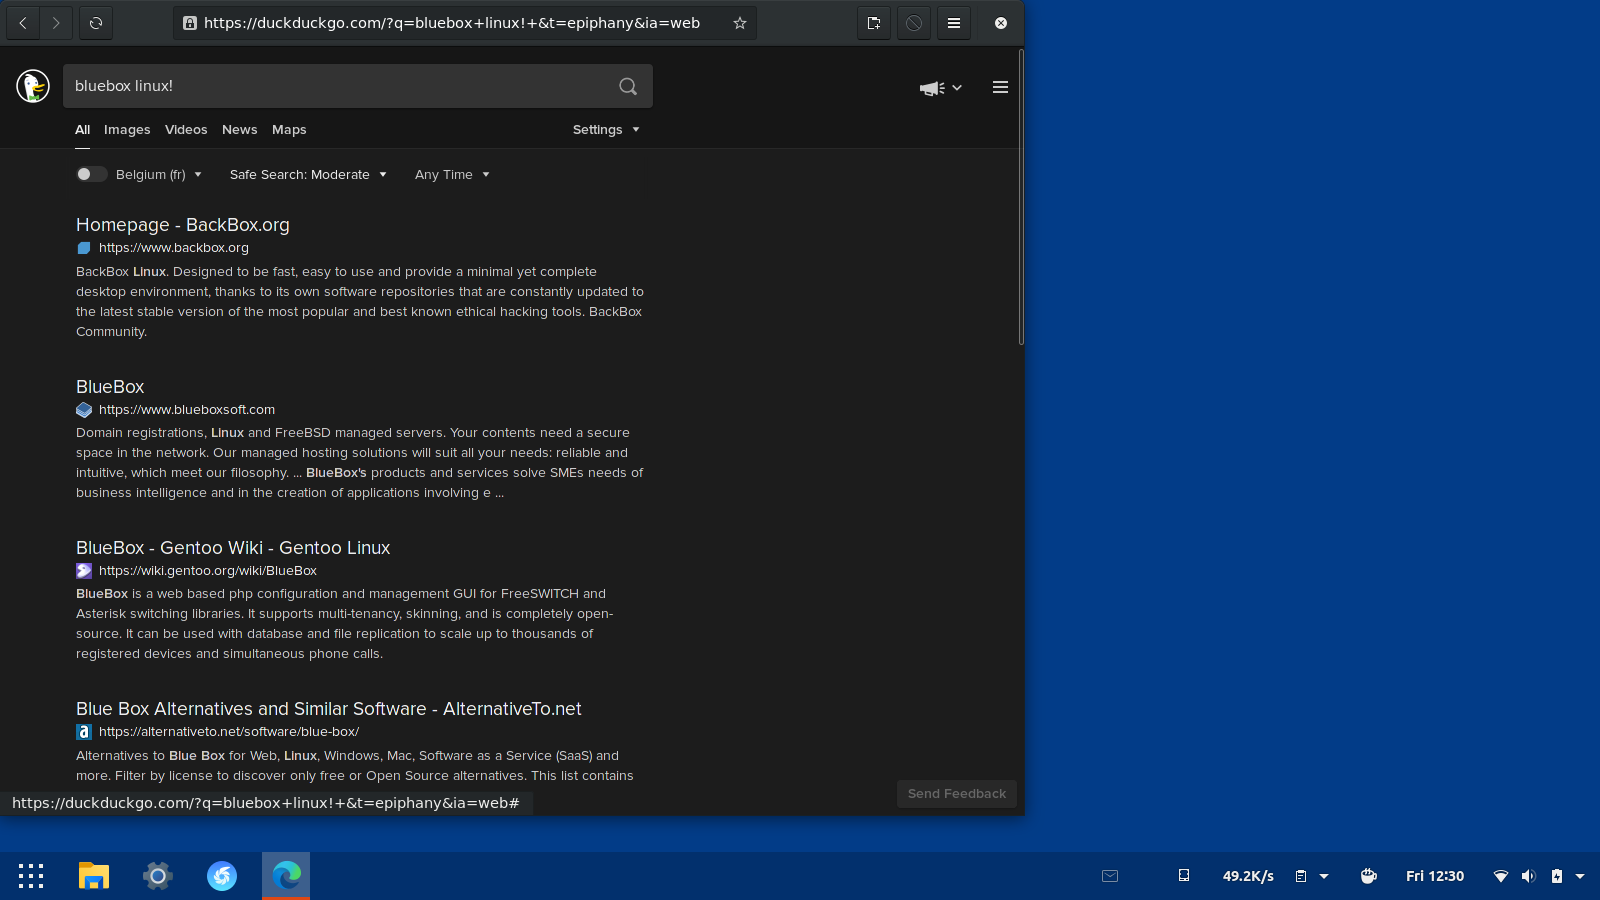This screenshot has width=1600, height=900.
Task: Click the Gentoo wiki result favicon
Action: coord(84,571)
